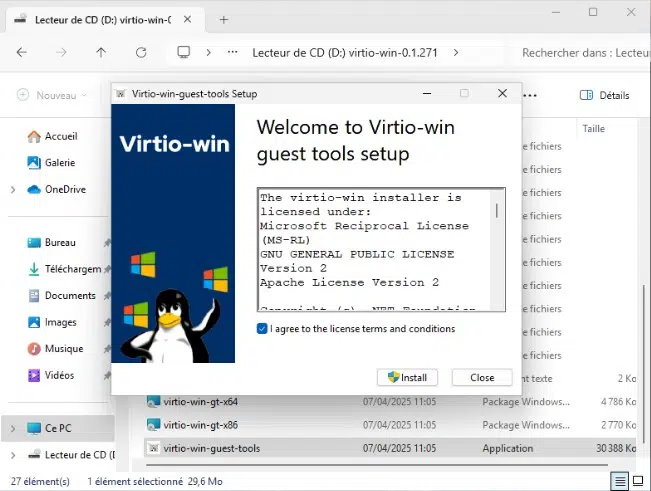Viewport: 651px width, 491px height.
Task: Minimize the Virtio-win-guest-tools Setup dialog
Action: point(427,94)
